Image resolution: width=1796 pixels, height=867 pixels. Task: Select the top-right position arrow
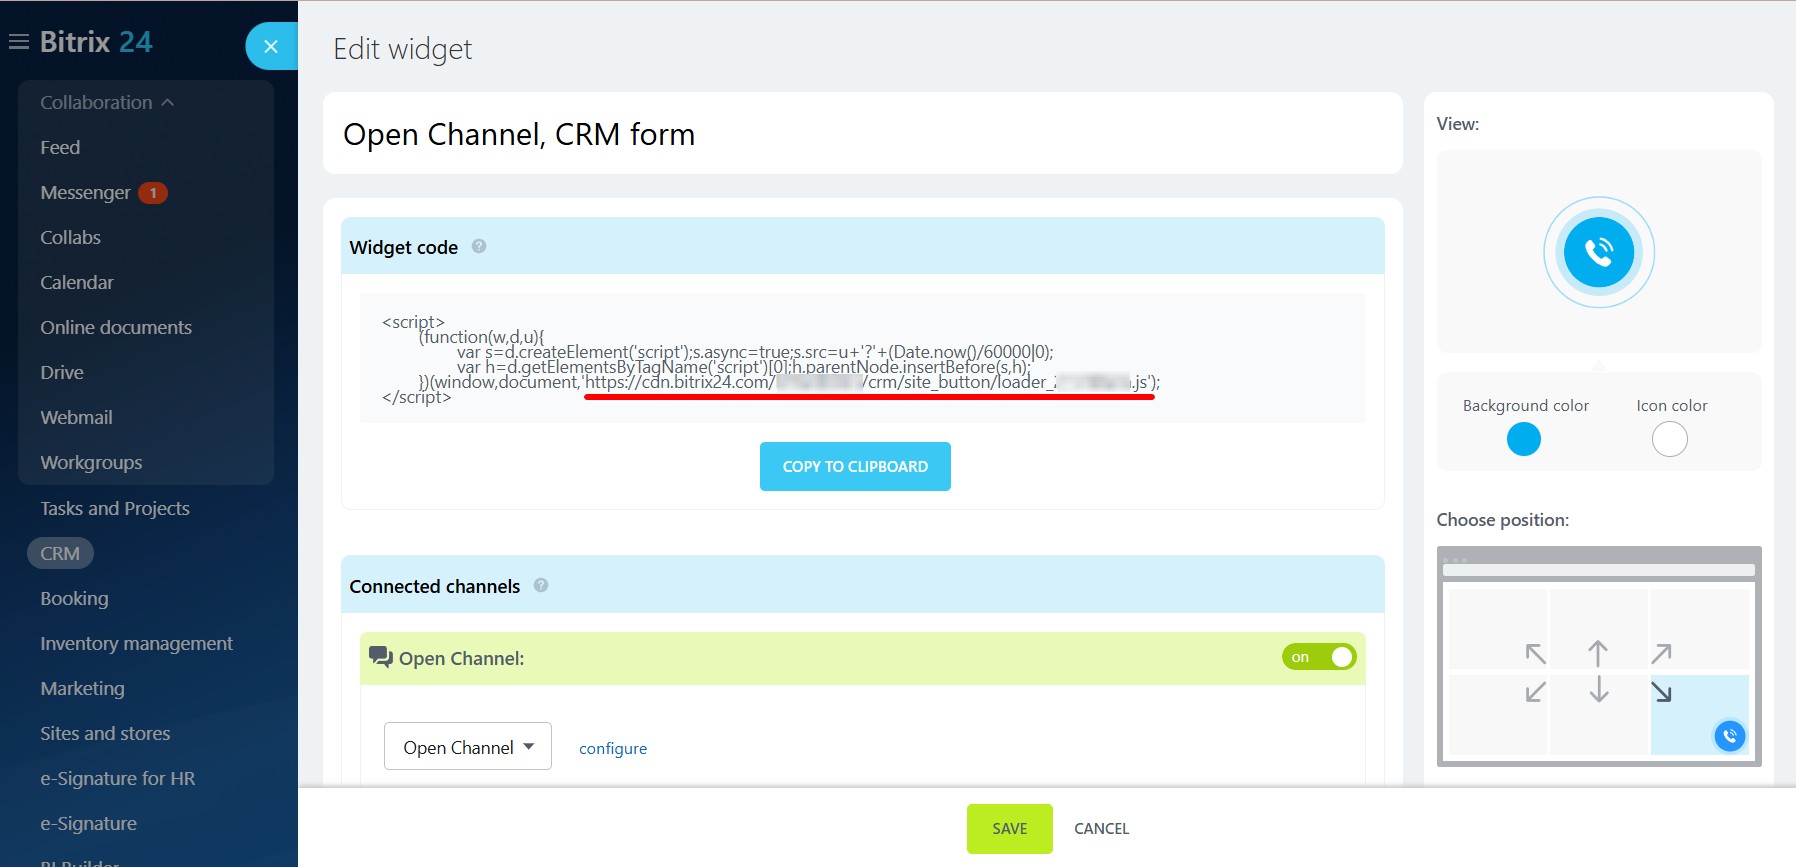click(1661, 654)
